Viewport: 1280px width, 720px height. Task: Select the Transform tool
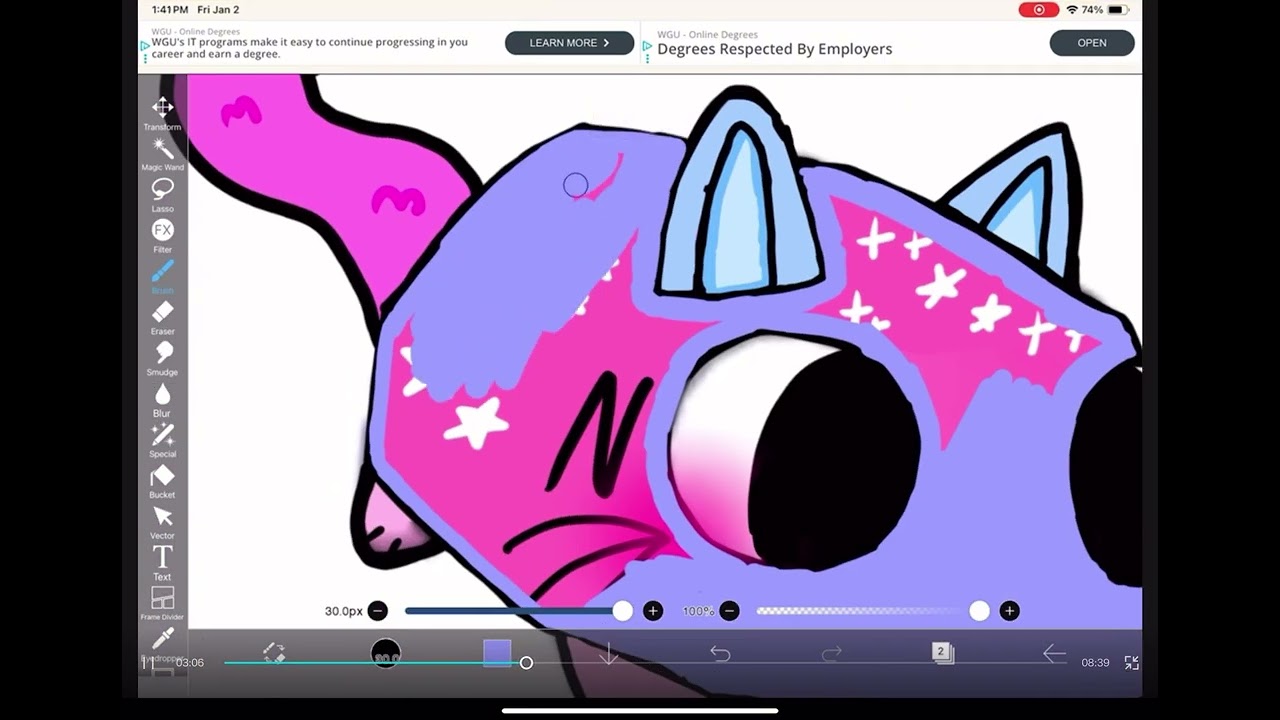tap(162, 113)
